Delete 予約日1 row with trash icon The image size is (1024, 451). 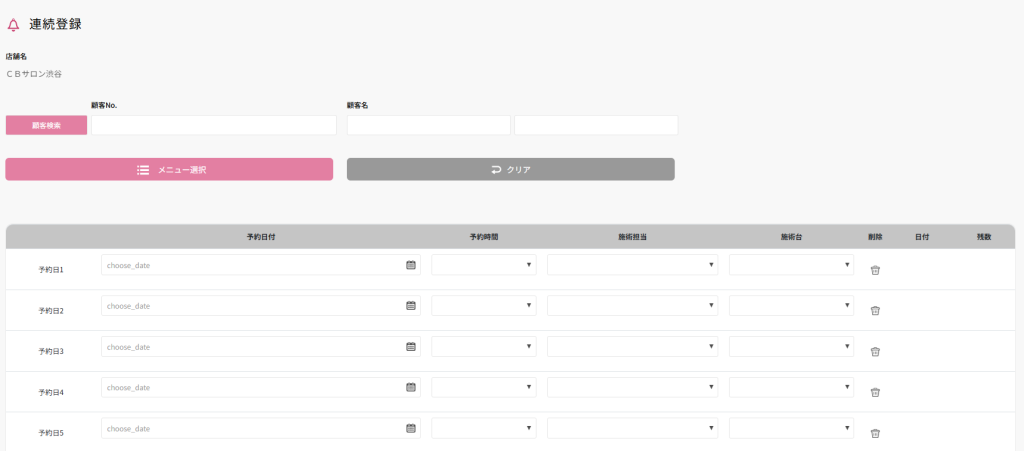coord(875,270)
